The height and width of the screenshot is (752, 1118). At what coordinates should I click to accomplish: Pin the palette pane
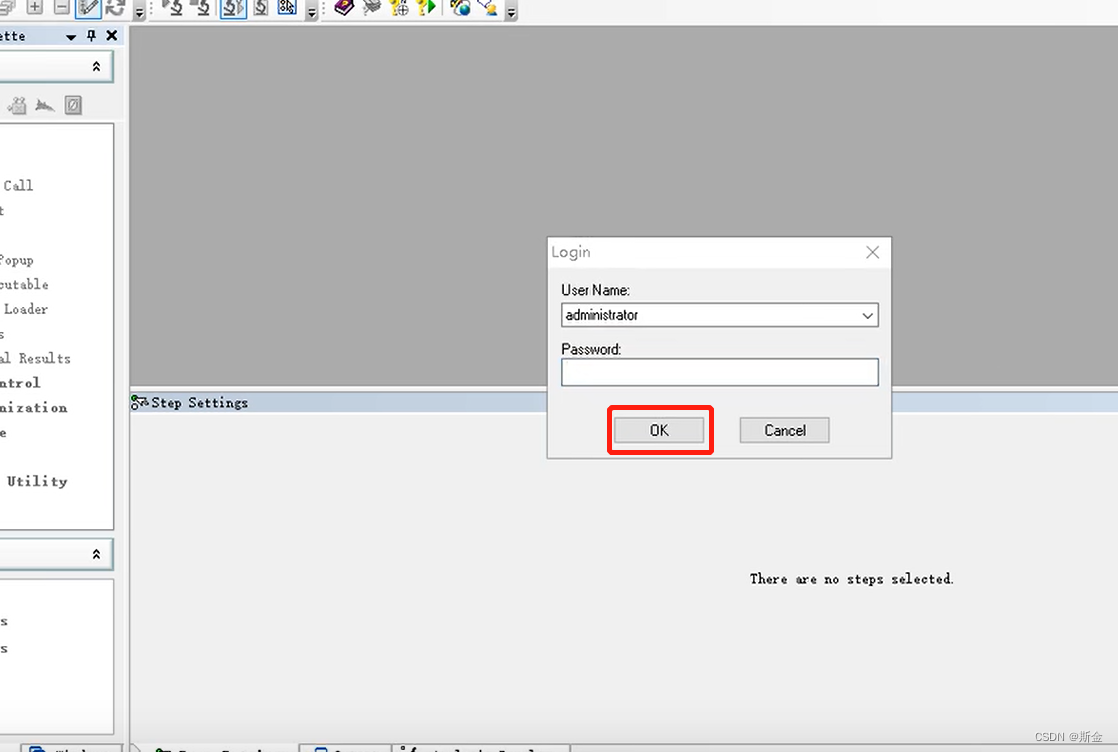91,36
